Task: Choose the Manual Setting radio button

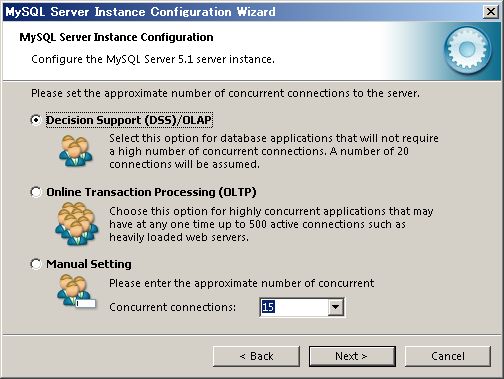Action: pos(36,264)
